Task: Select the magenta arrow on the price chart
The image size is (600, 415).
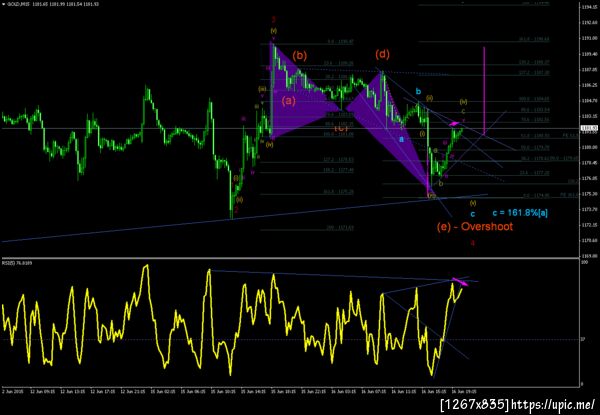Action: [453, 124]
